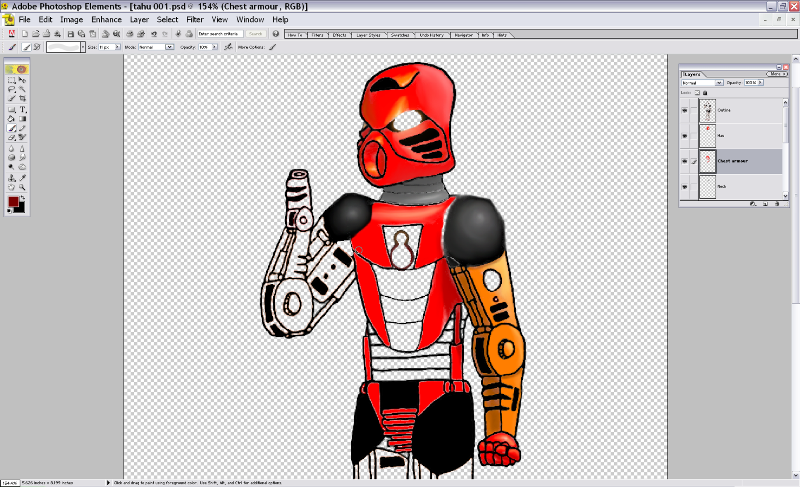
Task: Delete layer using trash icon
Action: point(777,204)
